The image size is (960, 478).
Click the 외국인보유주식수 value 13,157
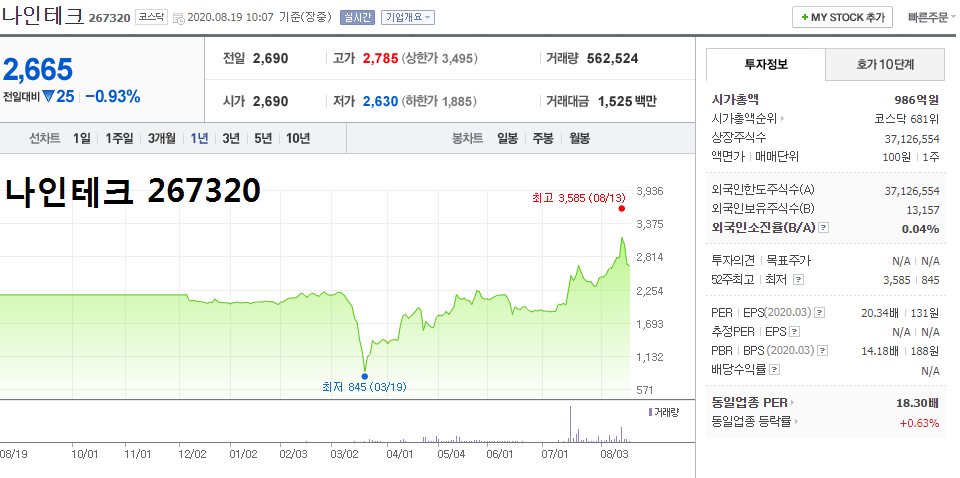(923, 209)
